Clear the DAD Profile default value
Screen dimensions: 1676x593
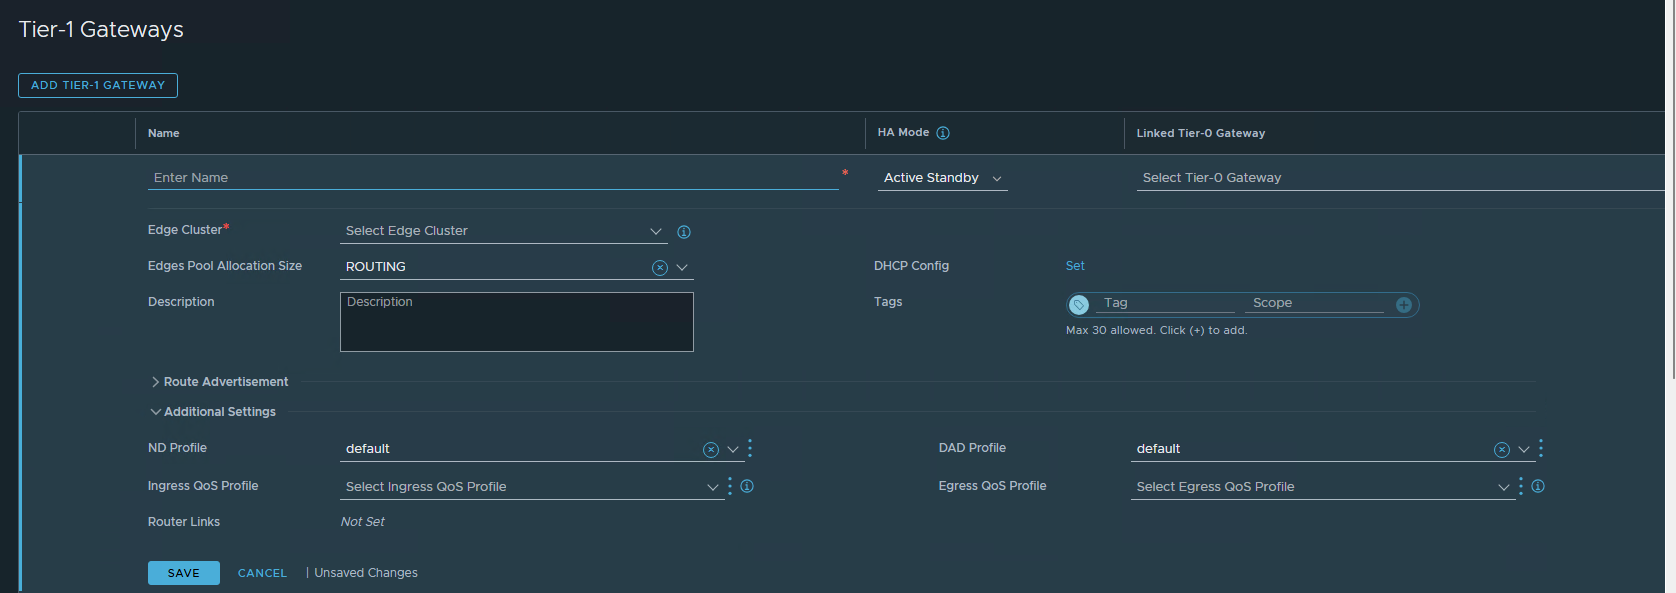[x=1501, y=450]
